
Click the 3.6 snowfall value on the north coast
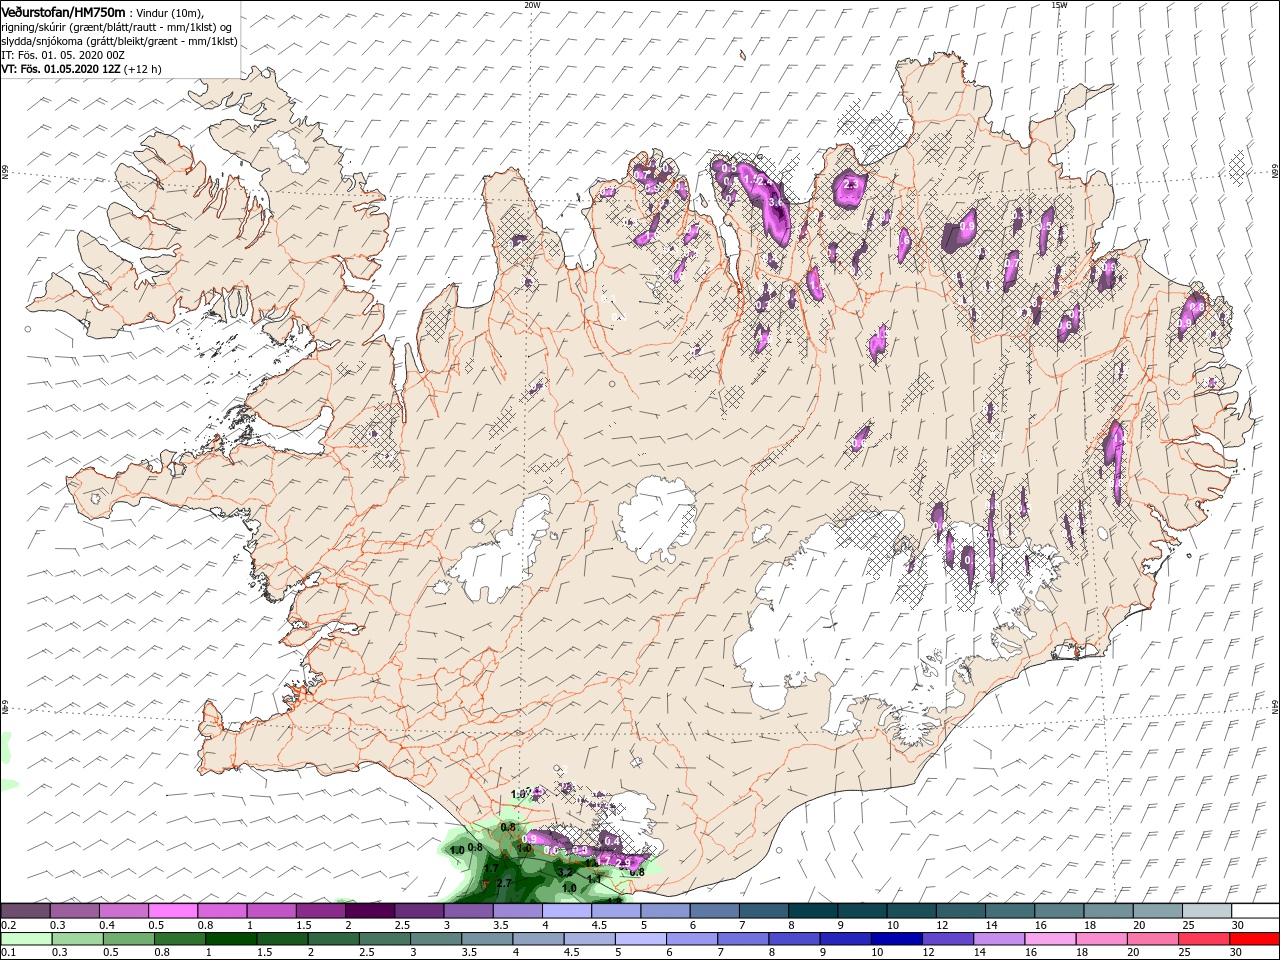click(x=777, y=203)
